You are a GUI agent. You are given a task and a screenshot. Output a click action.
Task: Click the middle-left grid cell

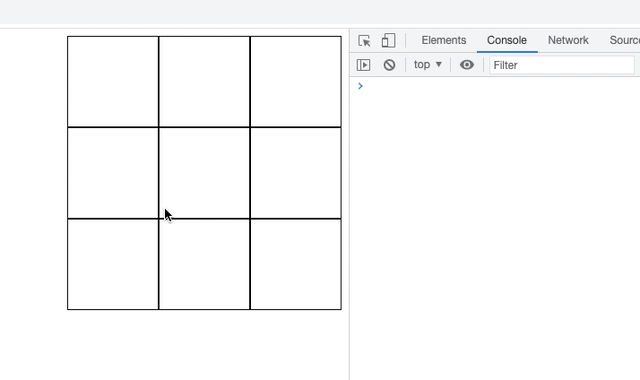pyautogui.click(x=113, y=173)
